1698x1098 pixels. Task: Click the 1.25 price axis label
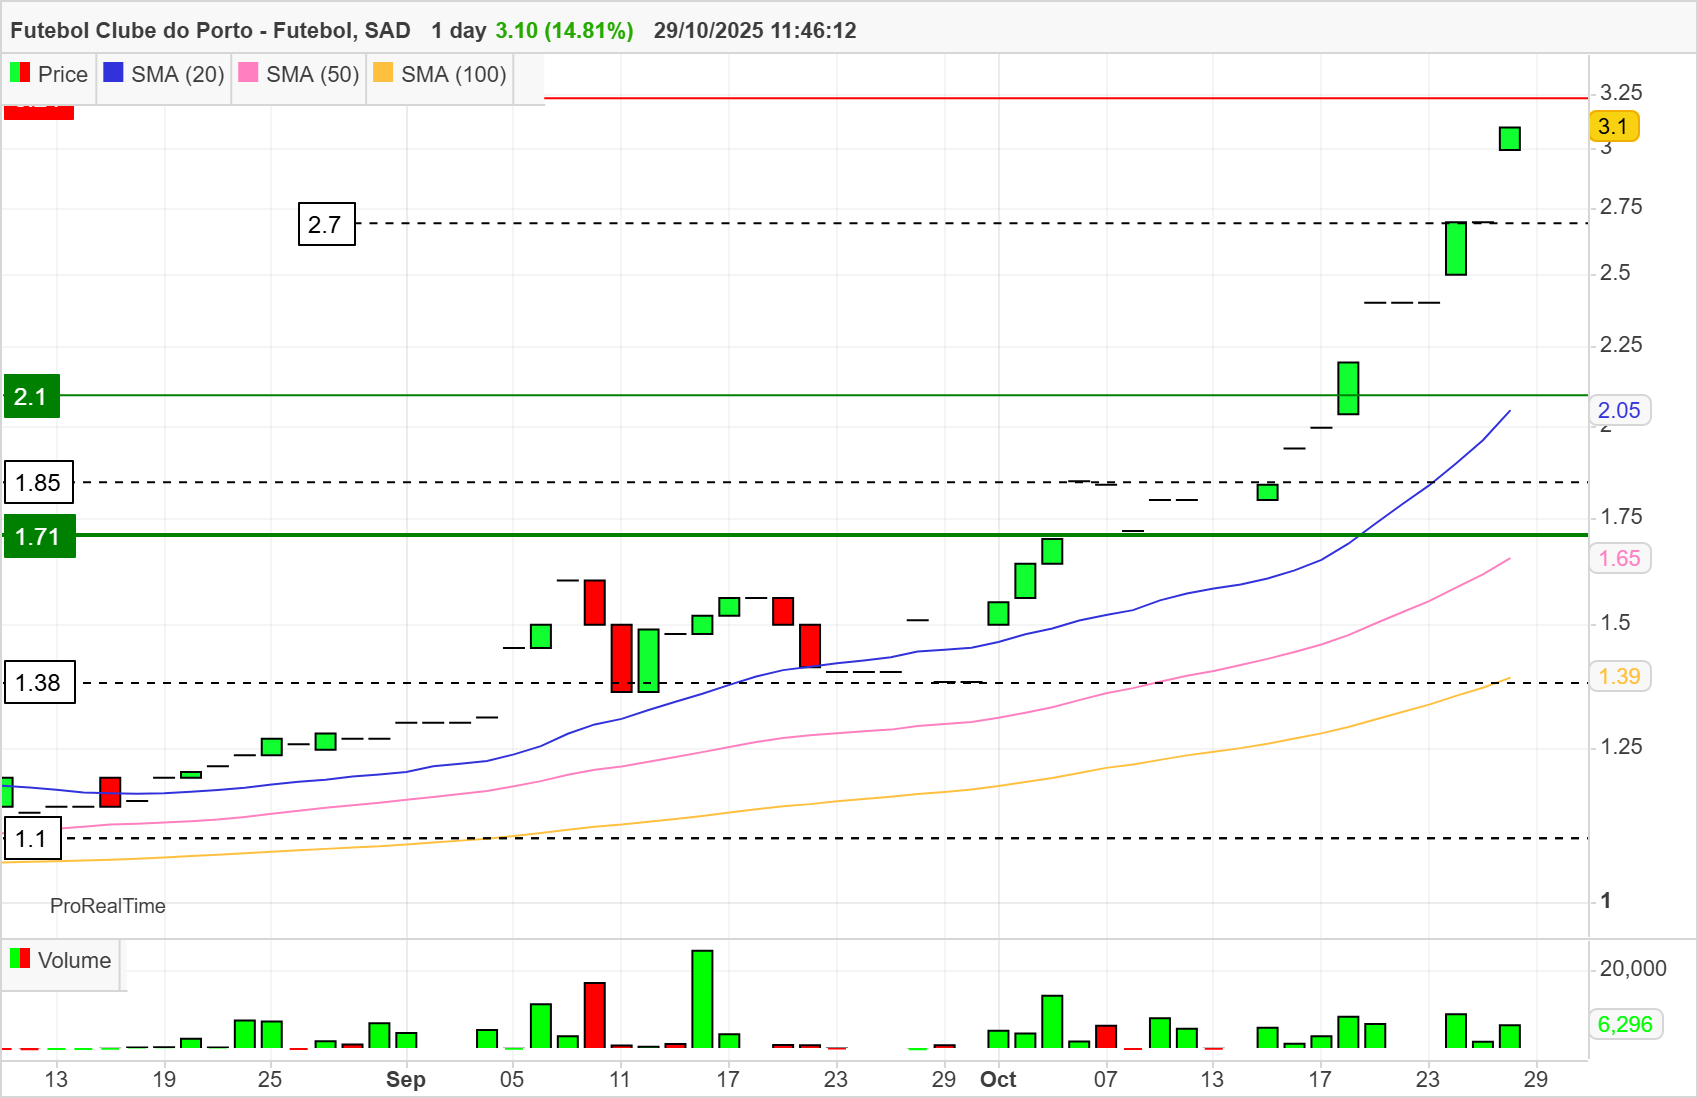point(1621,747)
